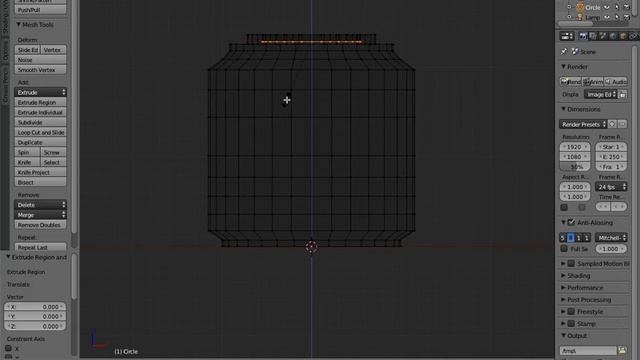Toggle the pin icon beside Scene
640x360 pixels.
click(564, 51)
